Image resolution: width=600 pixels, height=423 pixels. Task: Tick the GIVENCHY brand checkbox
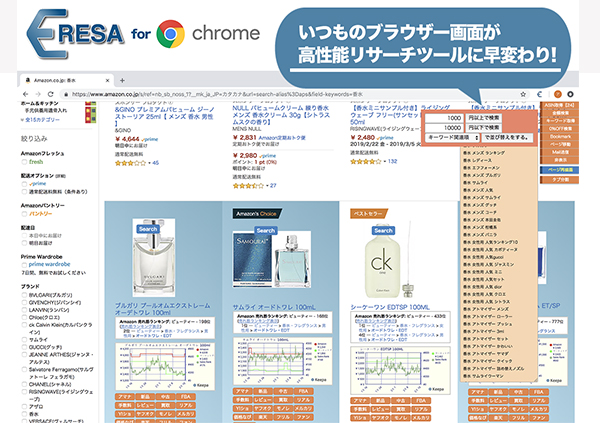[x=24, y=302]
